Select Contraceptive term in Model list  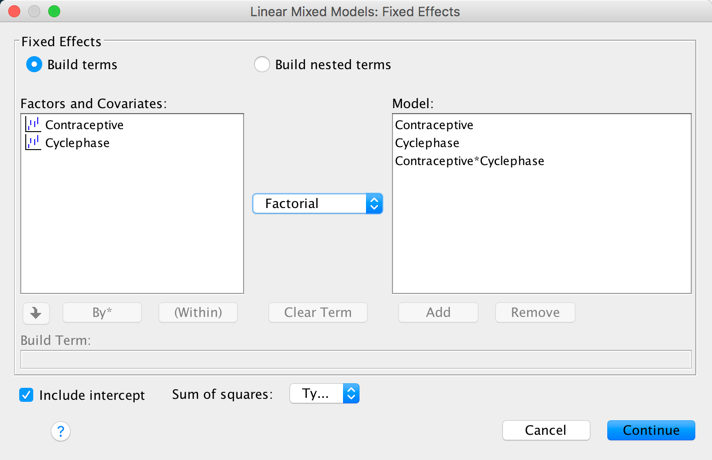coord(434,125)
